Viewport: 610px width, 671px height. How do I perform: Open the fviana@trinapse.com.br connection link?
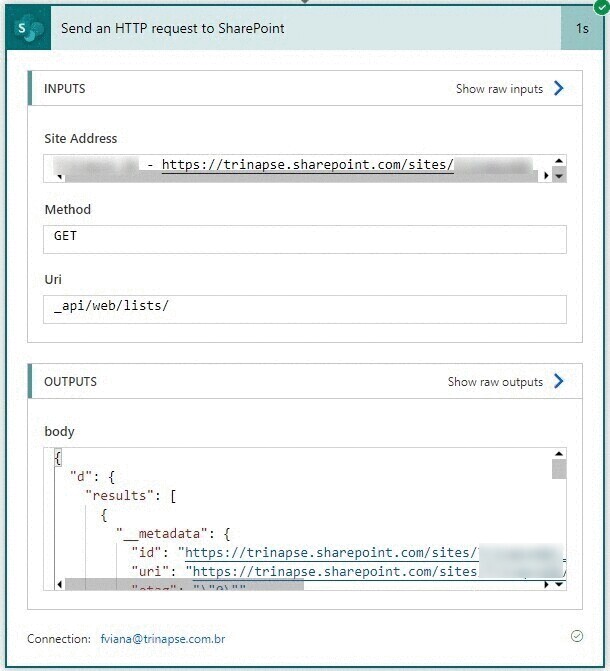162,638
